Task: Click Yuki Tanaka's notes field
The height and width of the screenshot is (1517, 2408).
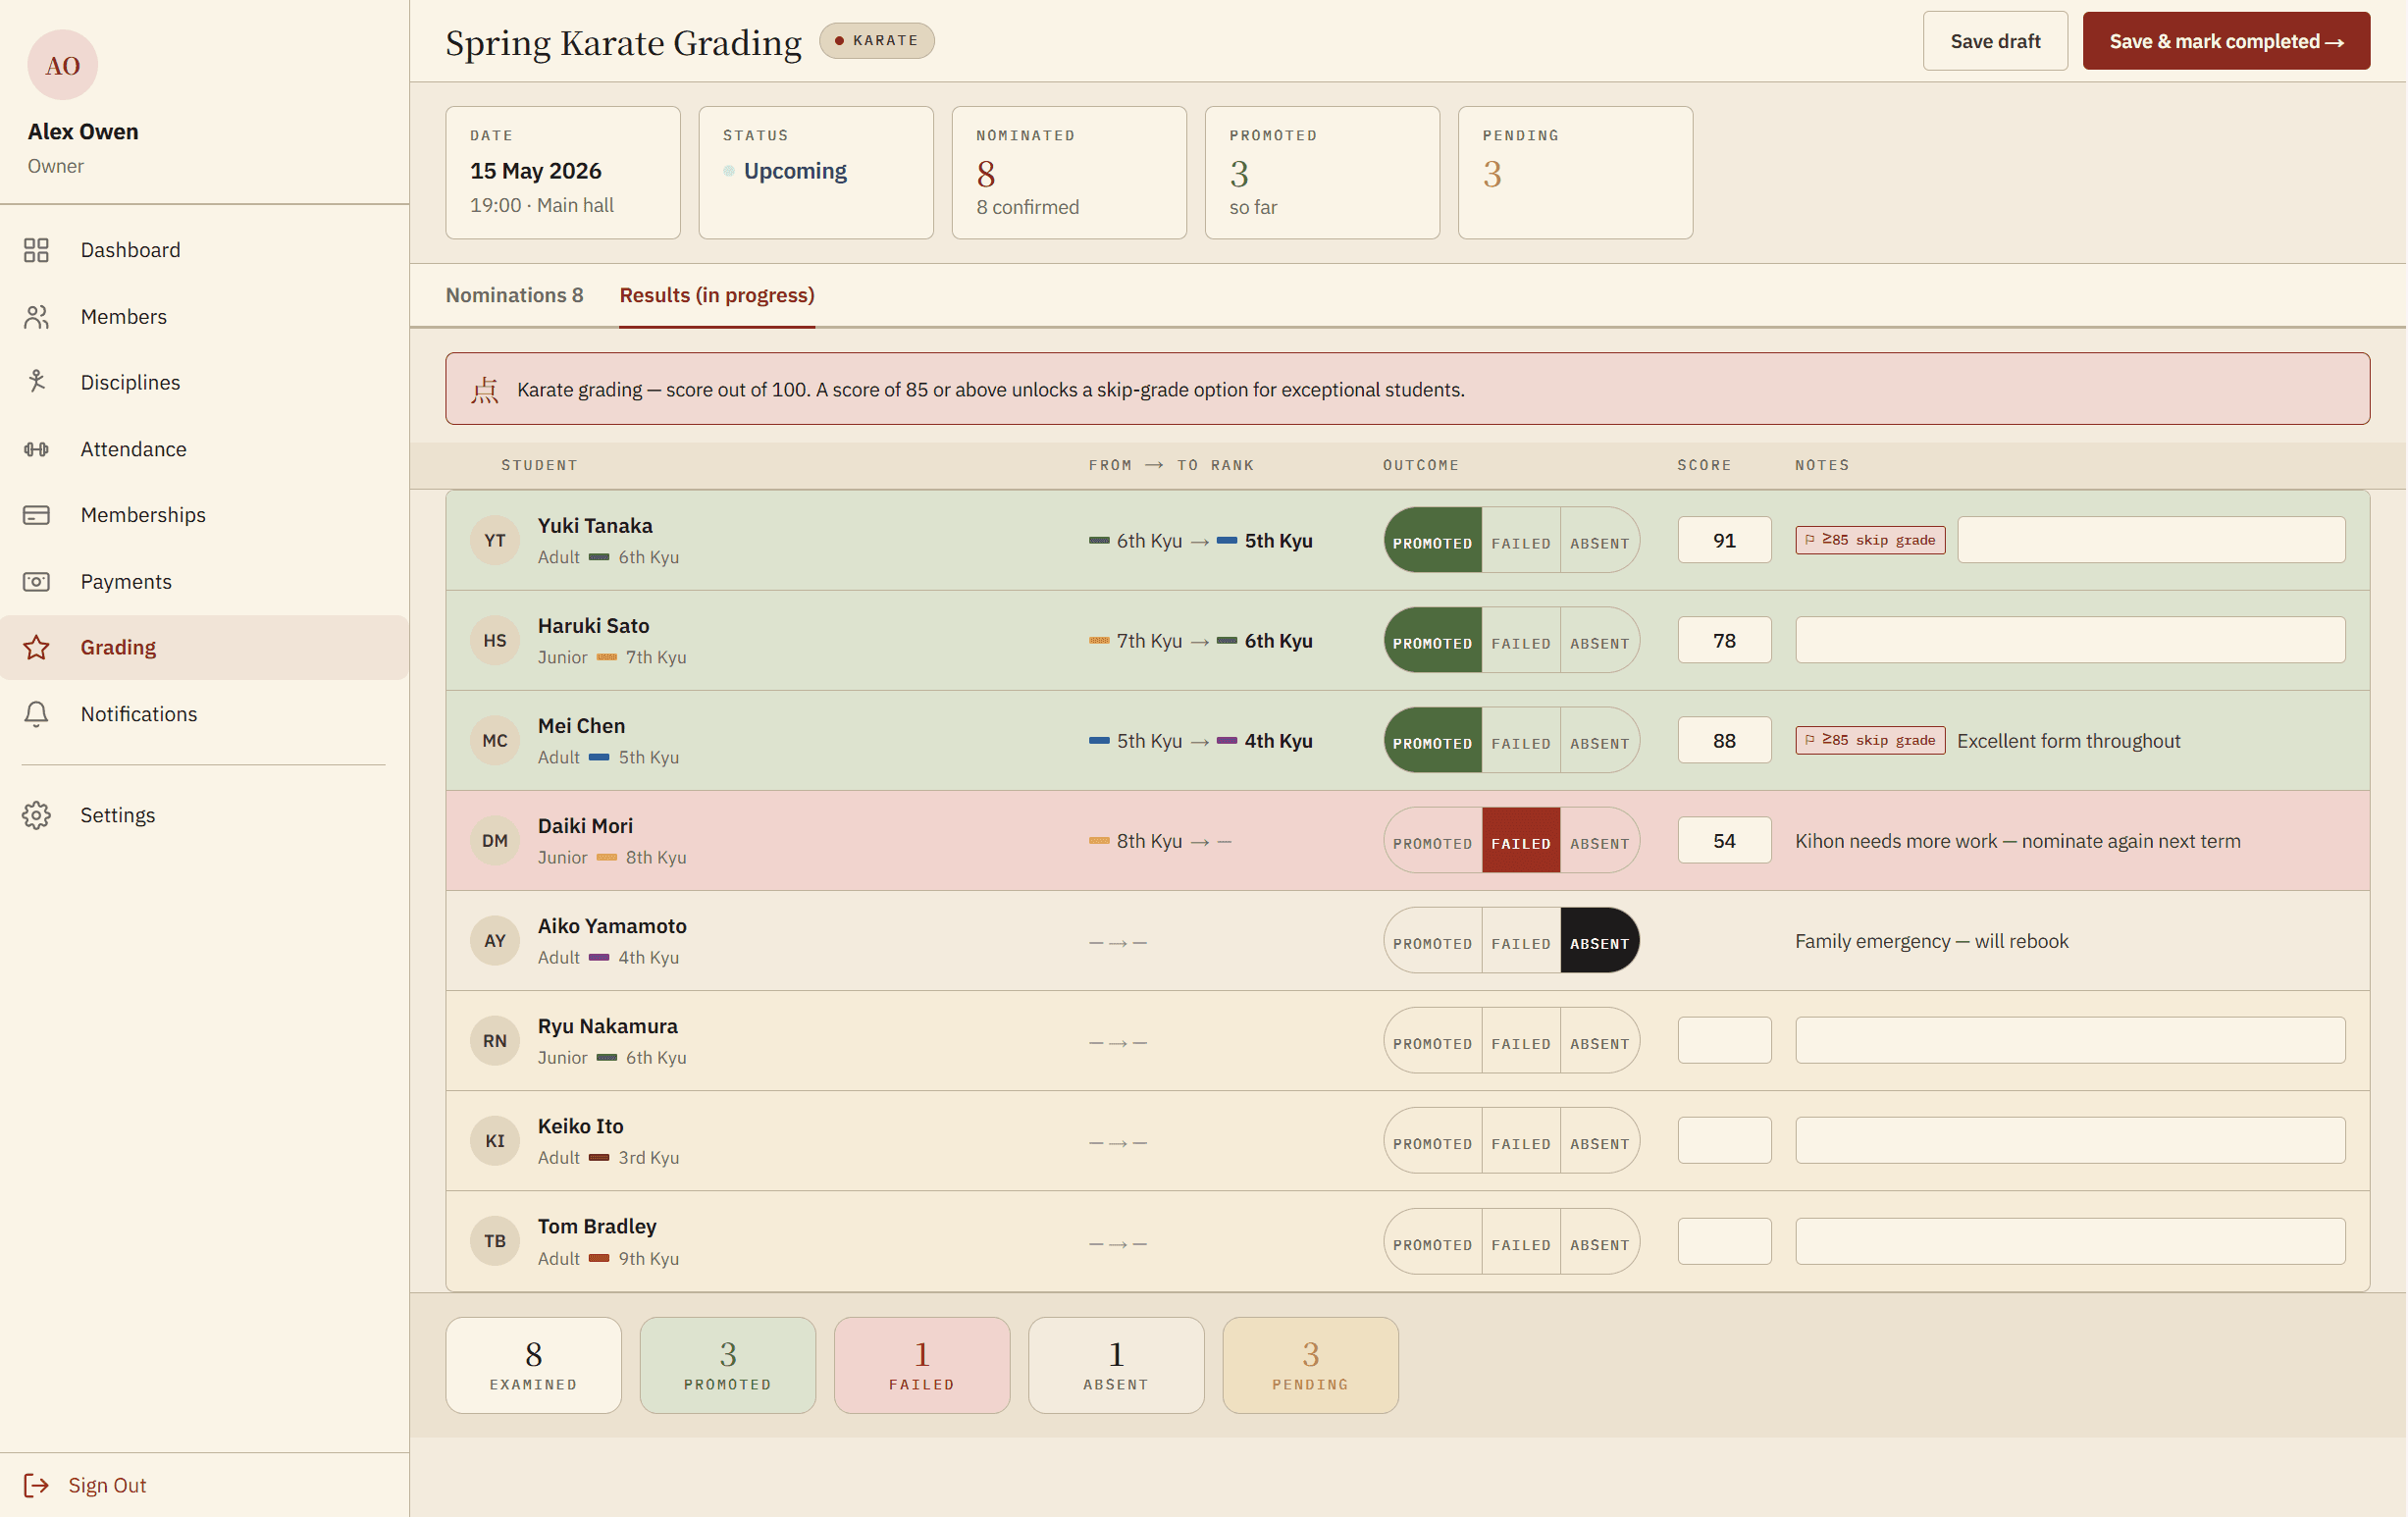Action: [2151, 540]
